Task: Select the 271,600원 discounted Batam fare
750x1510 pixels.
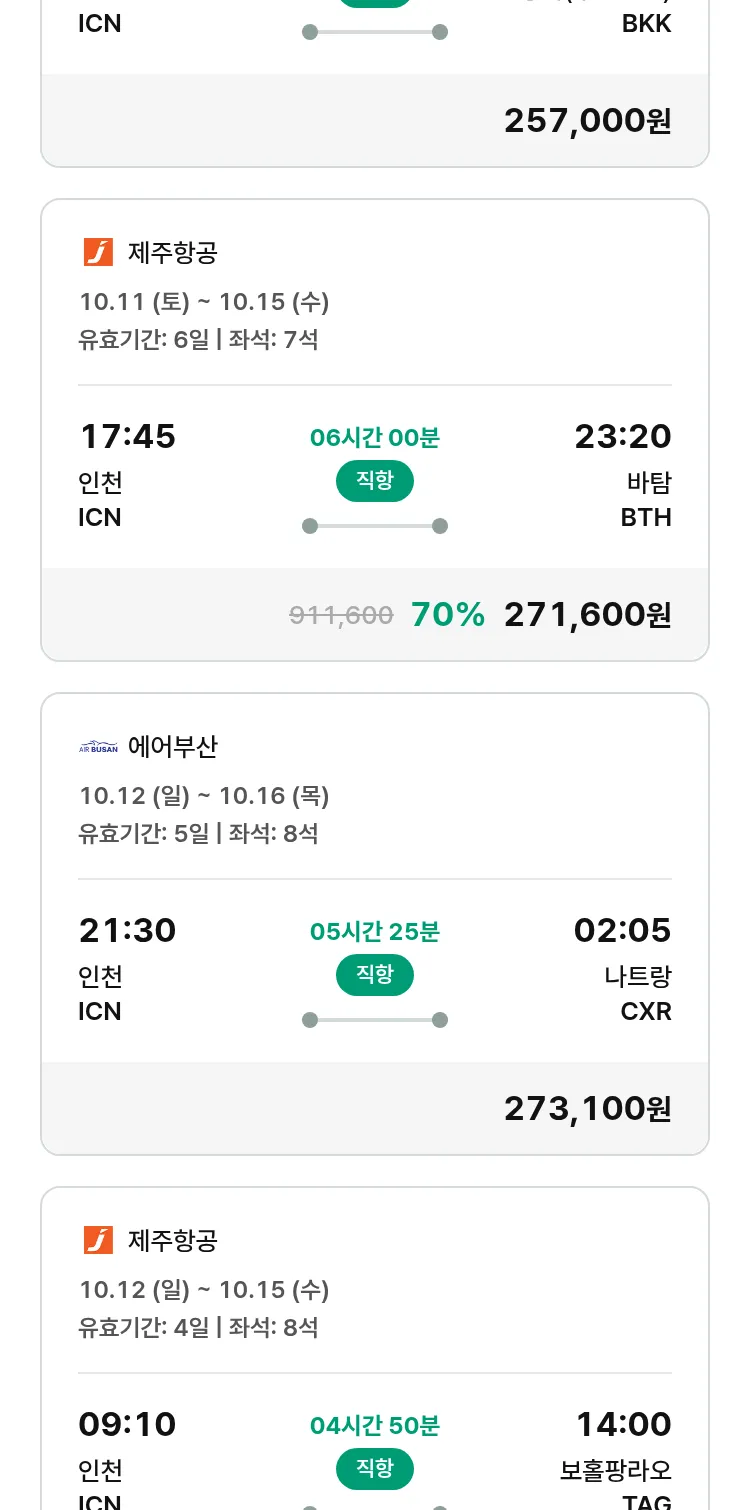Action: pyautogui.click(x=587, y=615)
